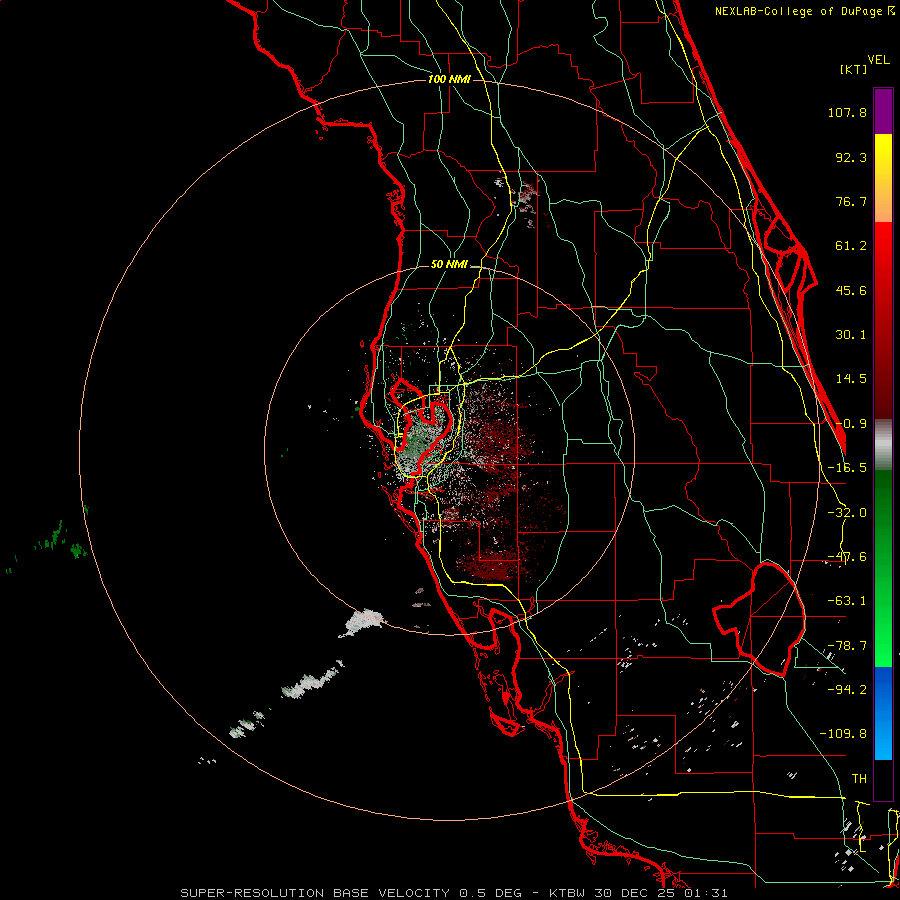
Task: Select the 61.2 velocity scale value
Action: 851,246
